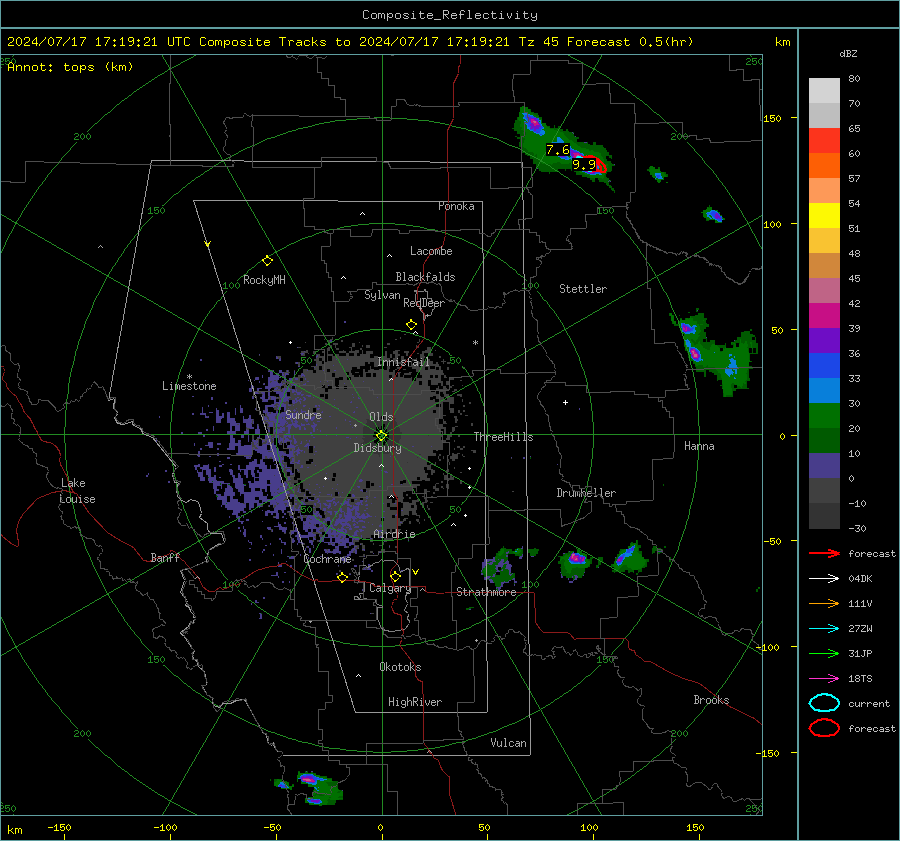
Task: Select the purple 39 dBZ swatch
Action: (x=824, y=340)
